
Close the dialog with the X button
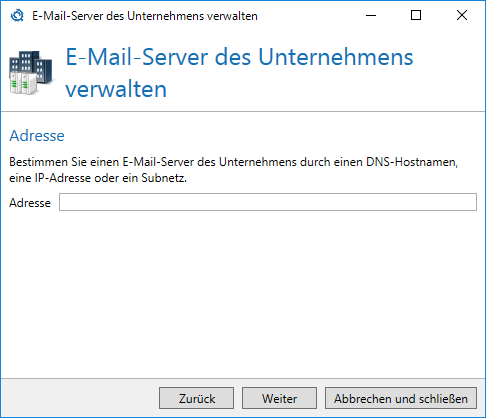[x=462, y=15]
